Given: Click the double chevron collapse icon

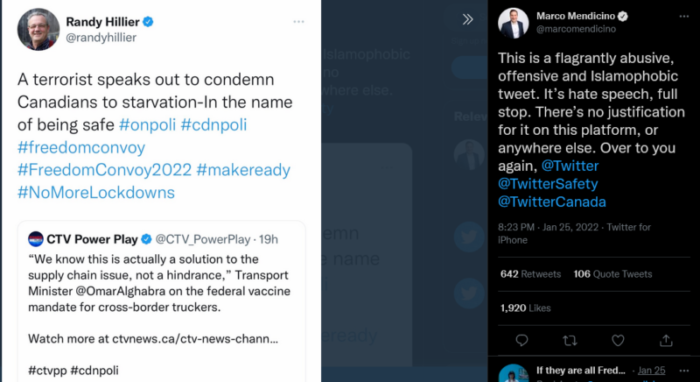Looking at the screenshot, I should coord(467,19).
